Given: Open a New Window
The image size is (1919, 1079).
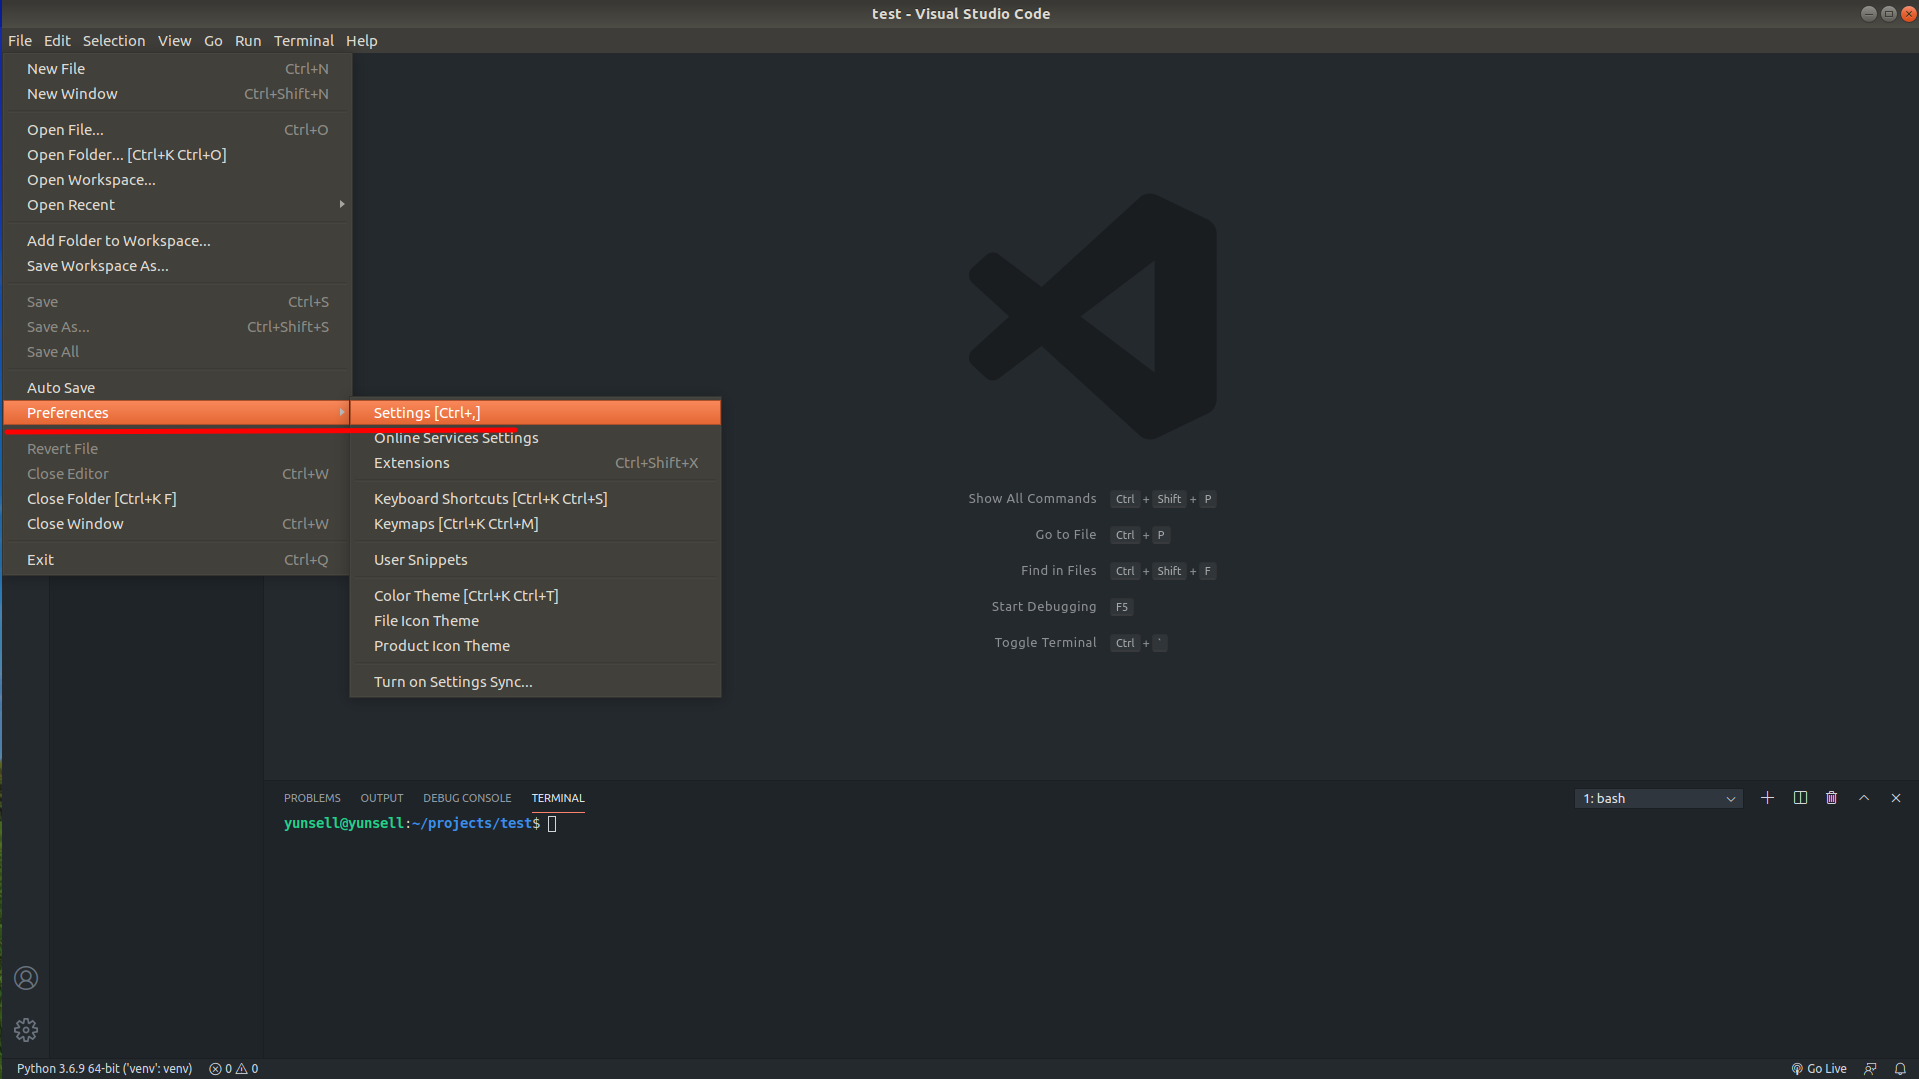Looking at the screenshot, I should (177, 94).
